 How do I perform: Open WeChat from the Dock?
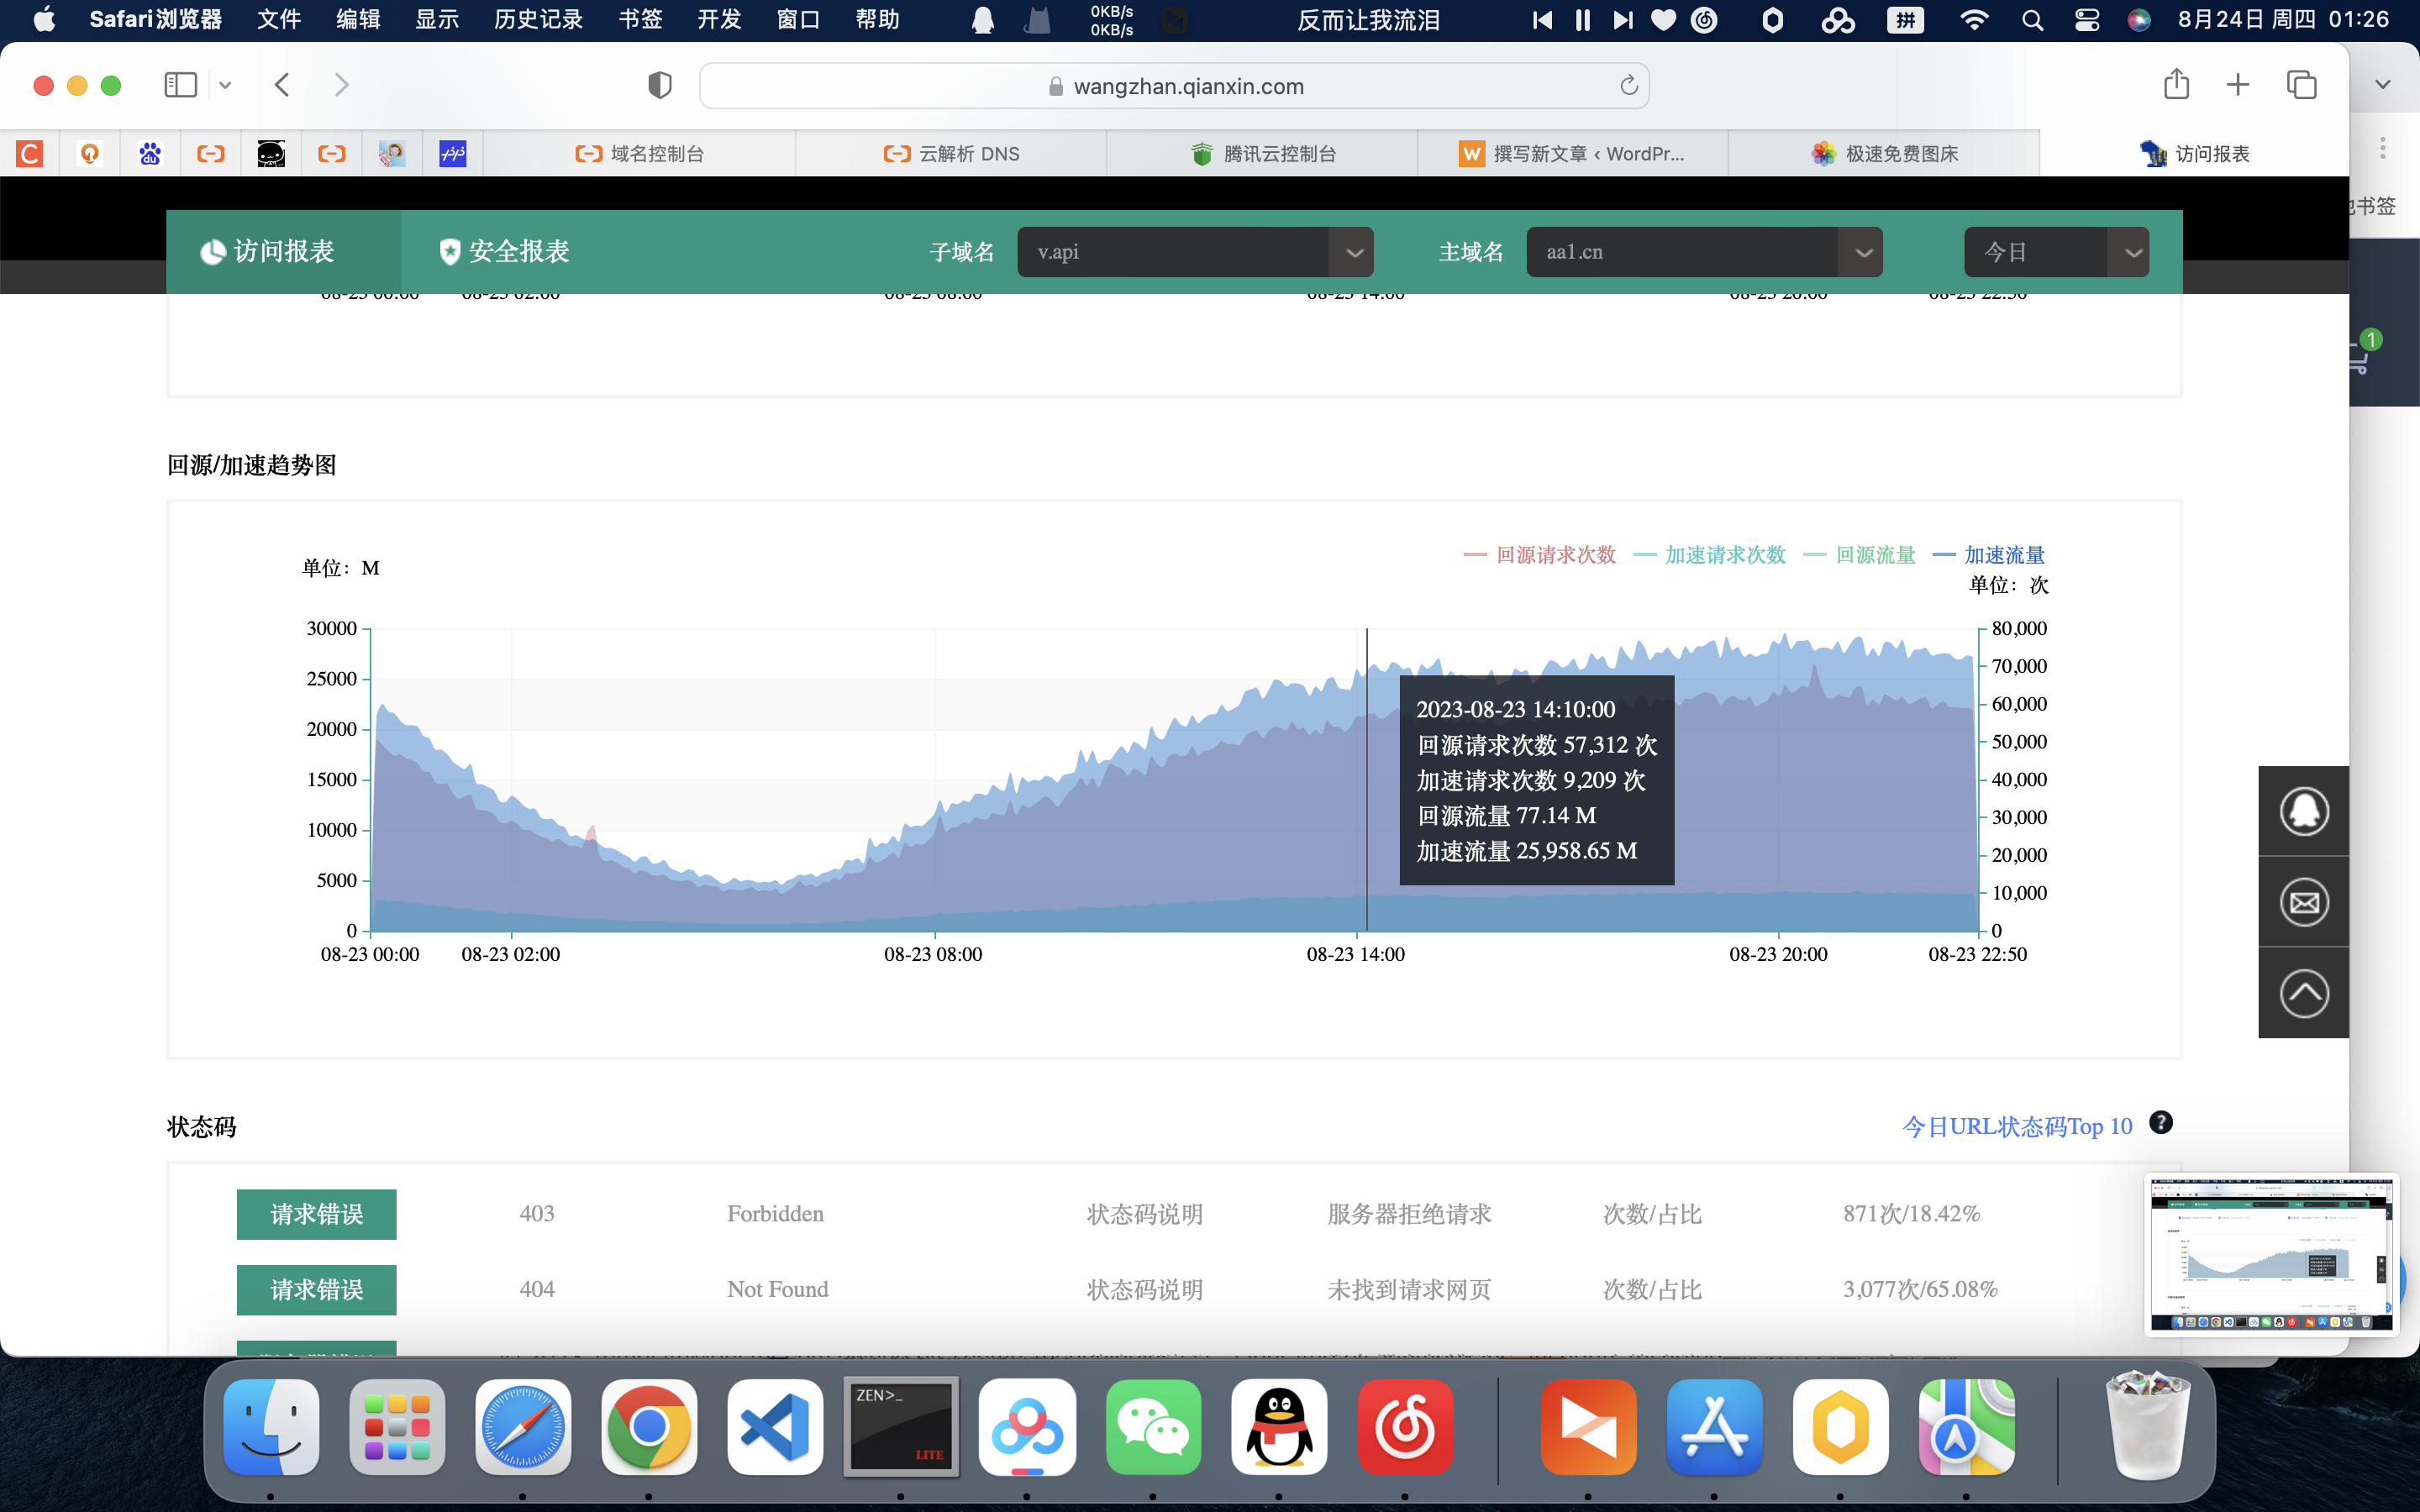click(x=1153, y=1427)
